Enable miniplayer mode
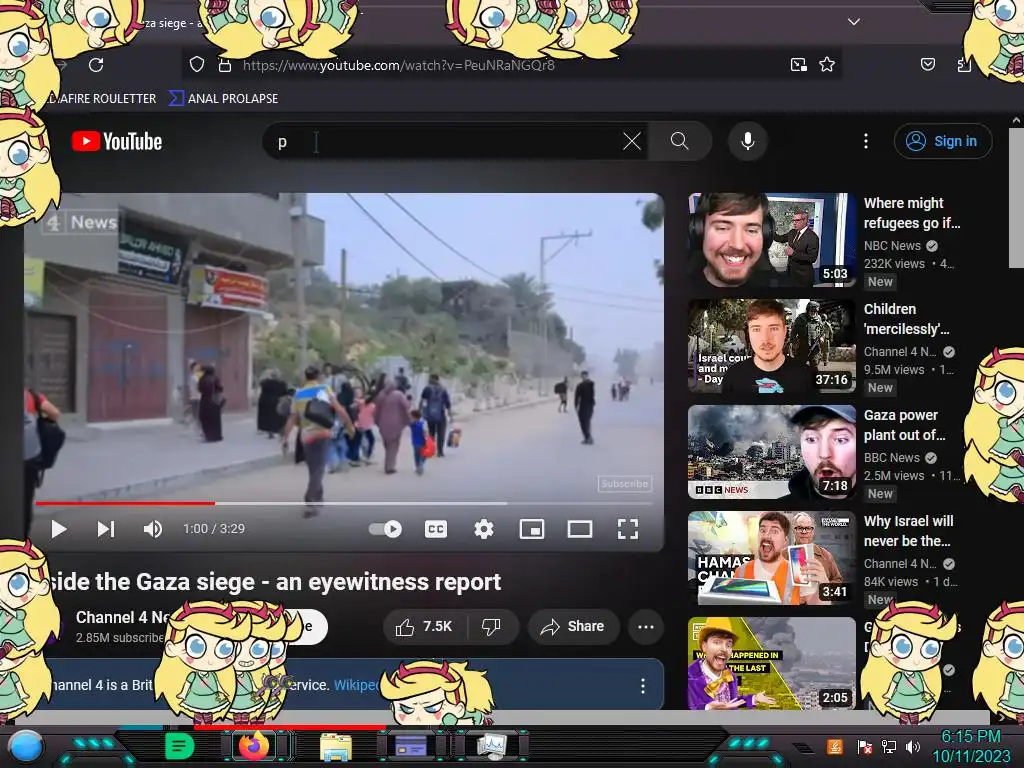Image resolution: width=1024 pixels, height=768 pixels. coord(532,529)
